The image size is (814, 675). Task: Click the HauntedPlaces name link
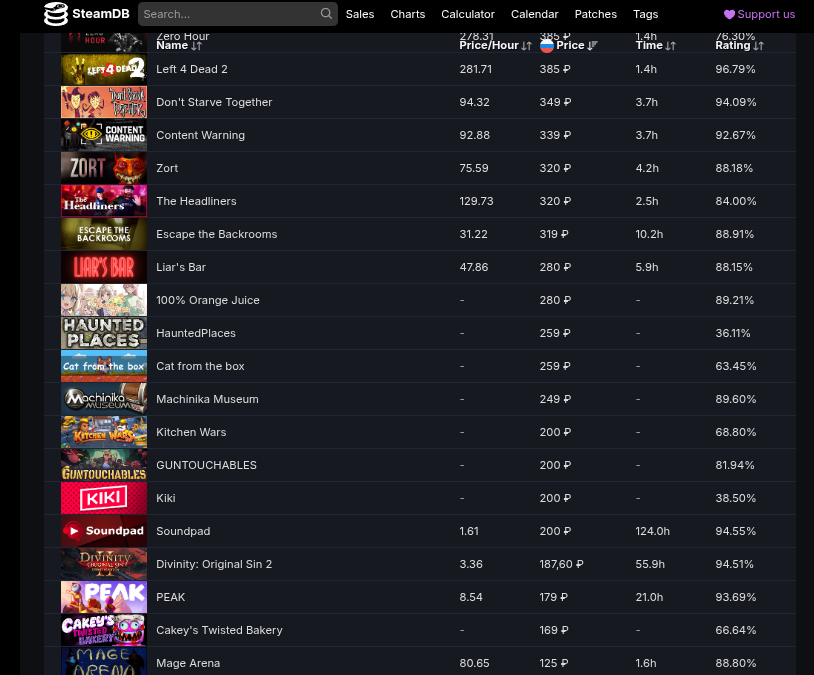196,333
